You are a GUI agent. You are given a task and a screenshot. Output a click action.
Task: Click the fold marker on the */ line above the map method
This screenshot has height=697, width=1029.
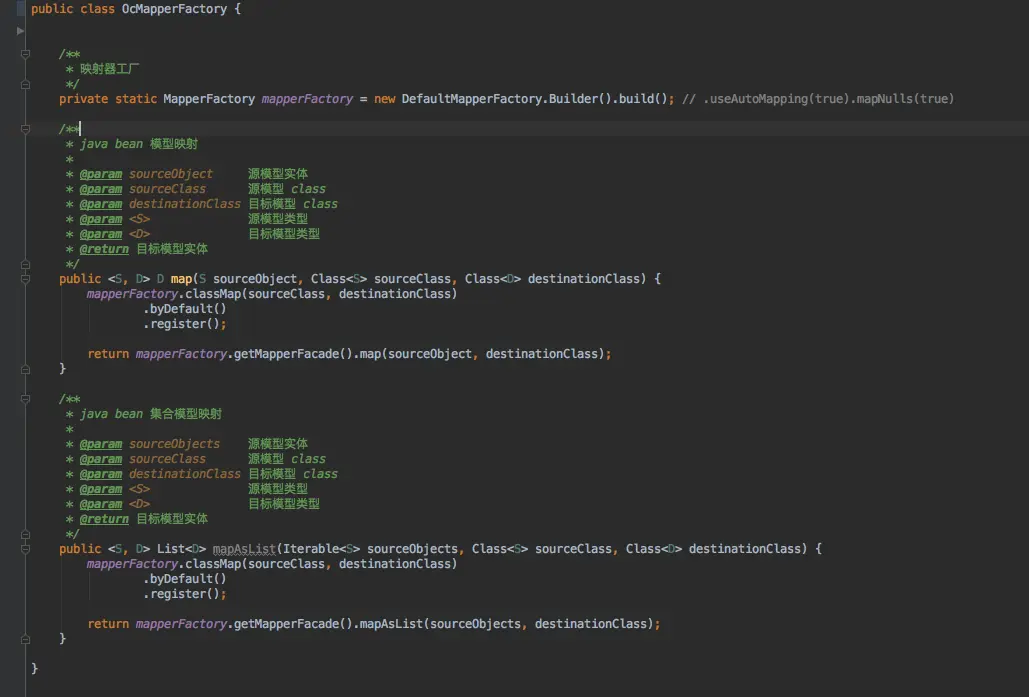pos(26,264)
